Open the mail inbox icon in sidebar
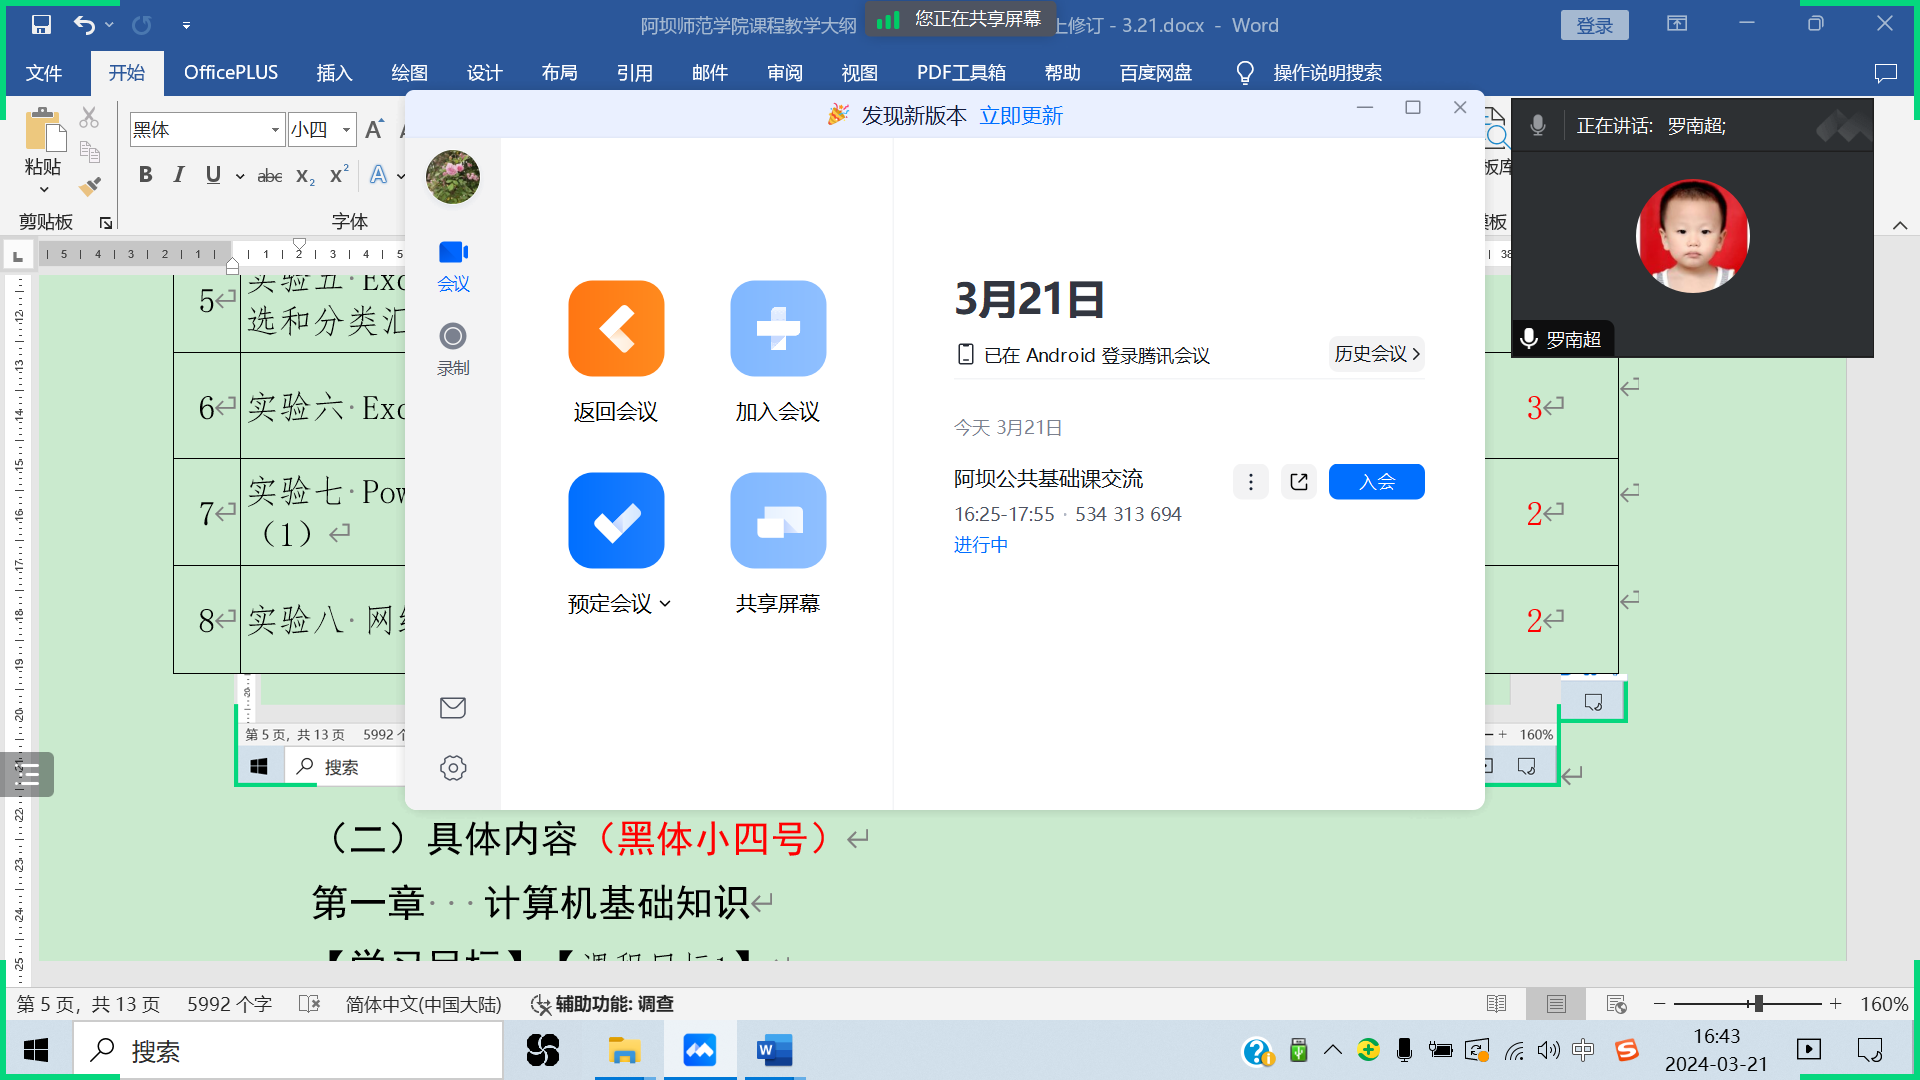This screenshot has width=1920, height=1080. tap(453, 708)
